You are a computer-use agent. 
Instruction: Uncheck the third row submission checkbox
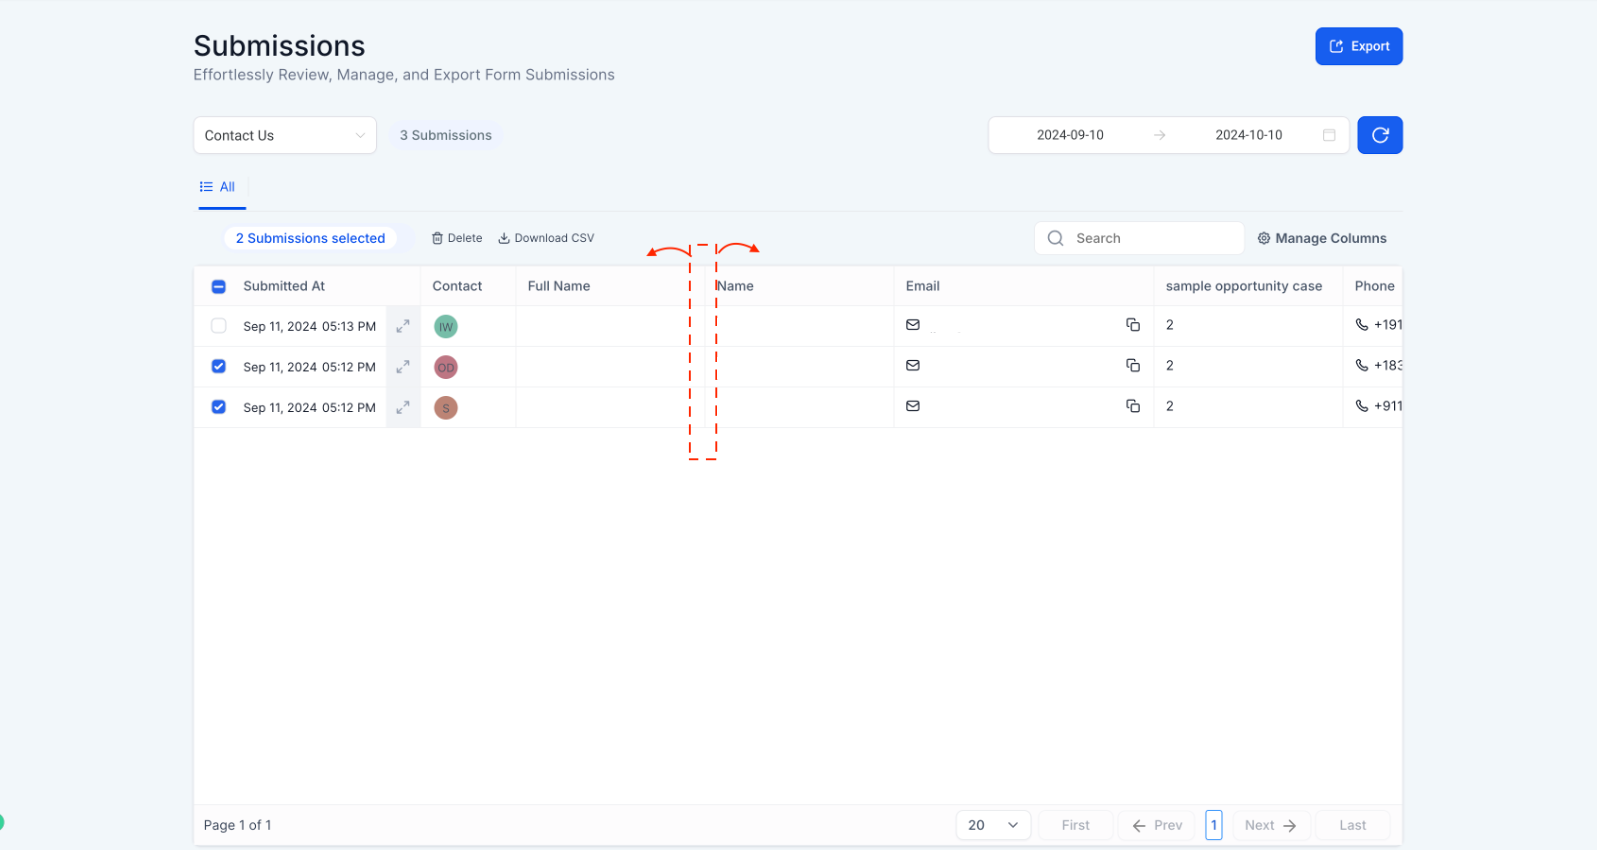(219, 407)
